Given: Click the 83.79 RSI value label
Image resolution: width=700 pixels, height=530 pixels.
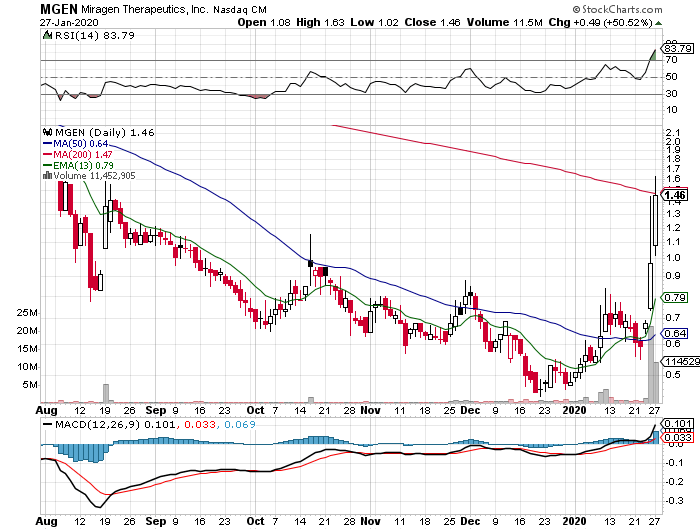Looking at the screenshot, I should pos(678,47).
